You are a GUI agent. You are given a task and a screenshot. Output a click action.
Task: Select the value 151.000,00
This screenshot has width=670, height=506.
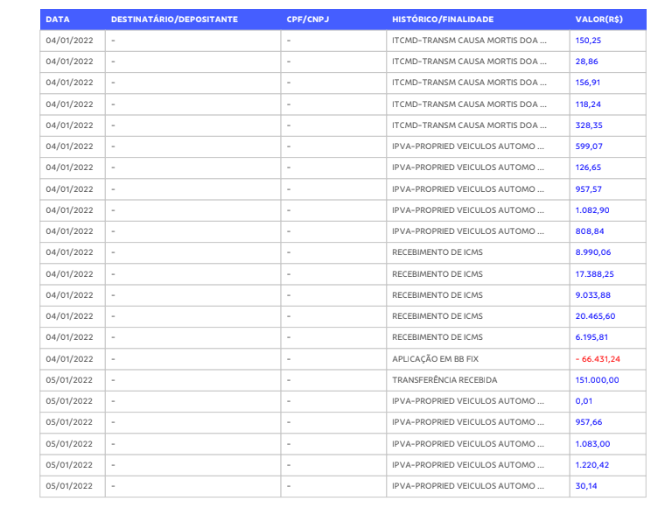pyautogui.click(x=597, y=380)
